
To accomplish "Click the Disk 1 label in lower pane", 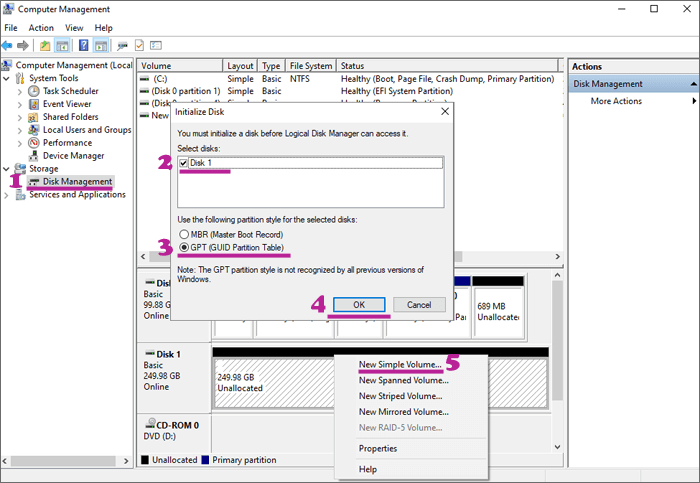I will (168, 354).
